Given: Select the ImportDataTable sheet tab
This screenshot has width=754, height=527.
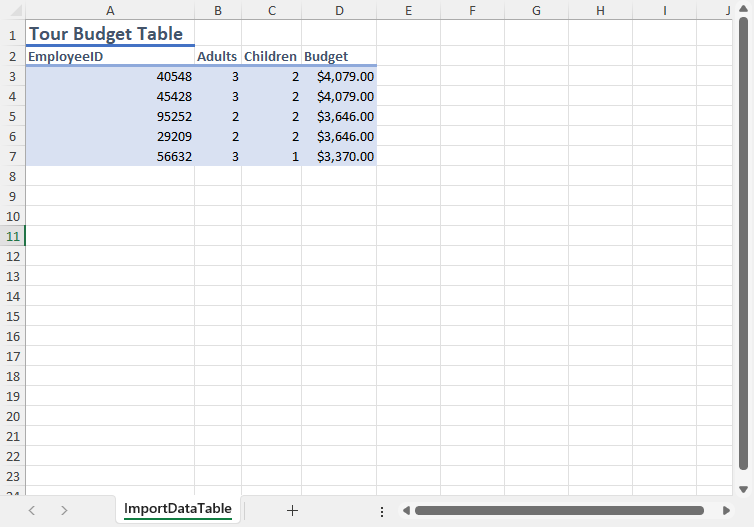Looking at the screenshot, I should click(x=178, y=509).
